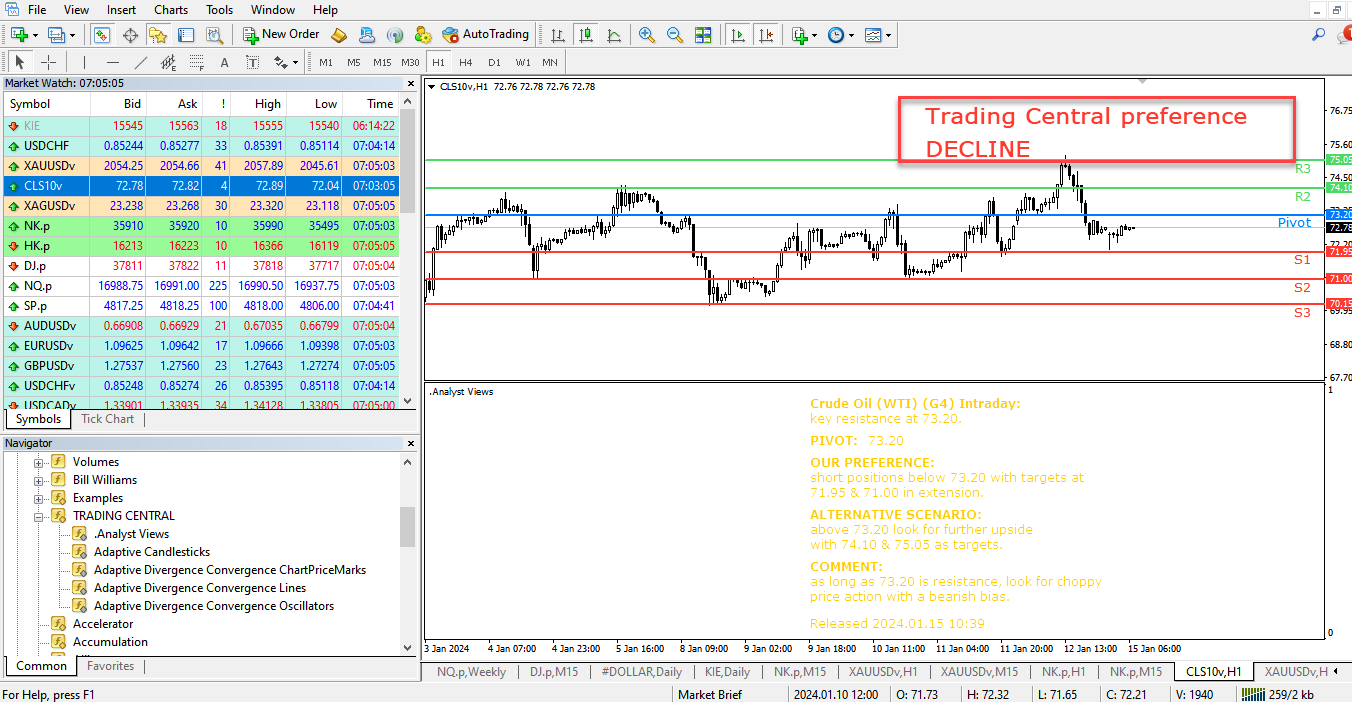Switch timeframe to H4
The height and width of the screenshot is (702, 1352).
(x=466, y=62)
